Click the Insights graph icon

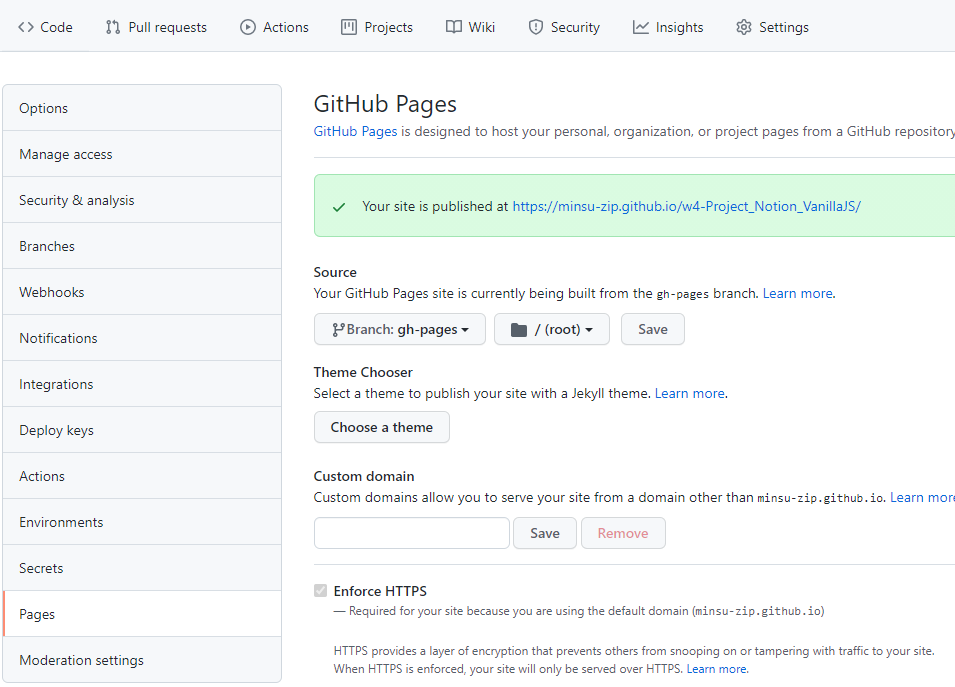pyautogui.click(x=641, y=27)
